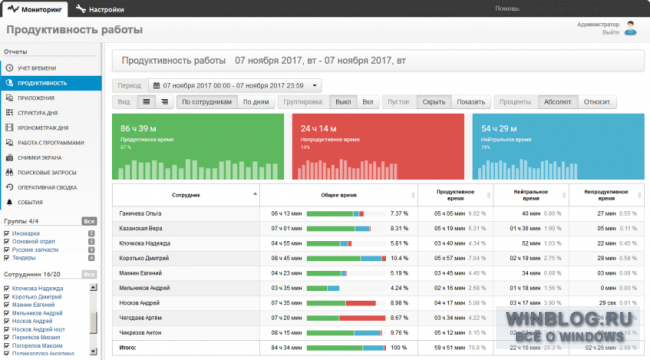Switch to the Мониторинг tab
This screenshot has width=650, height=360.
point(35,9)
